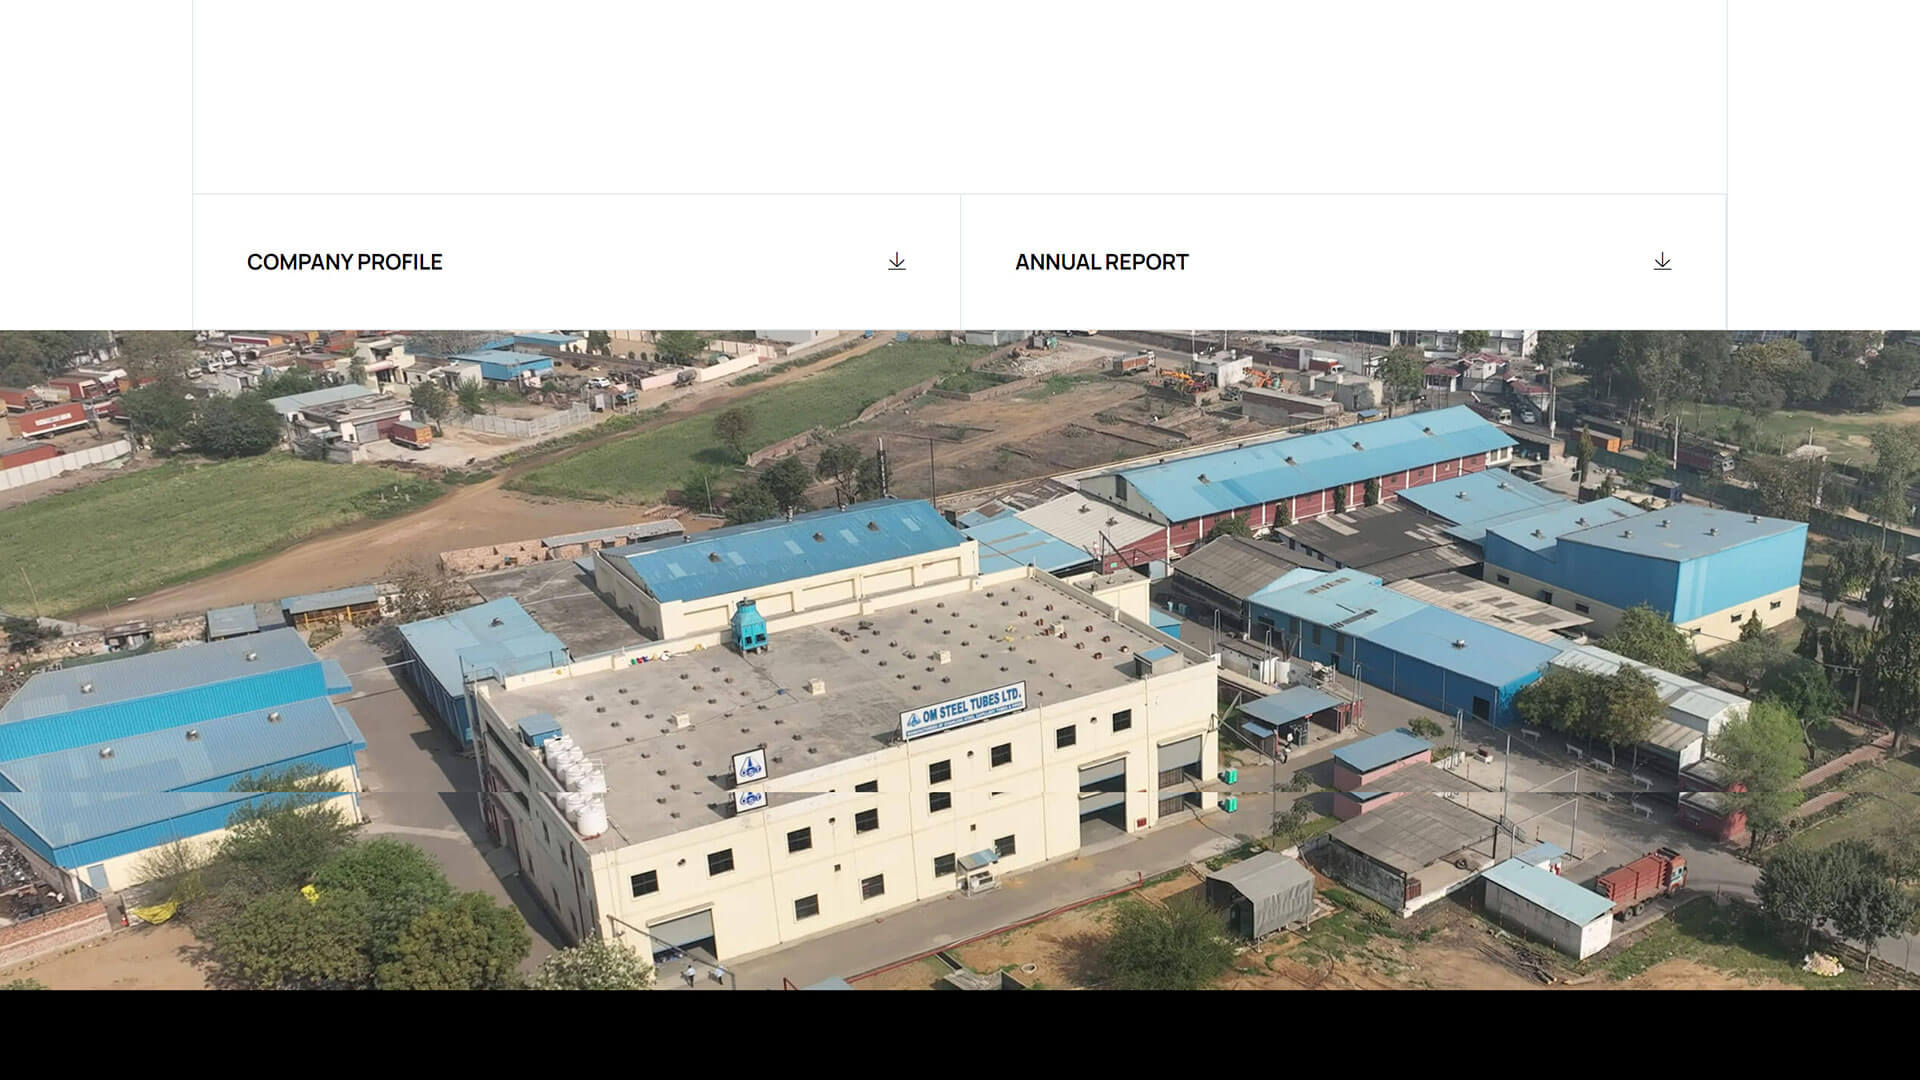Click the cream building's large ground-floor shutter door
The image size is (1920, 1080).
click(683, 936)
